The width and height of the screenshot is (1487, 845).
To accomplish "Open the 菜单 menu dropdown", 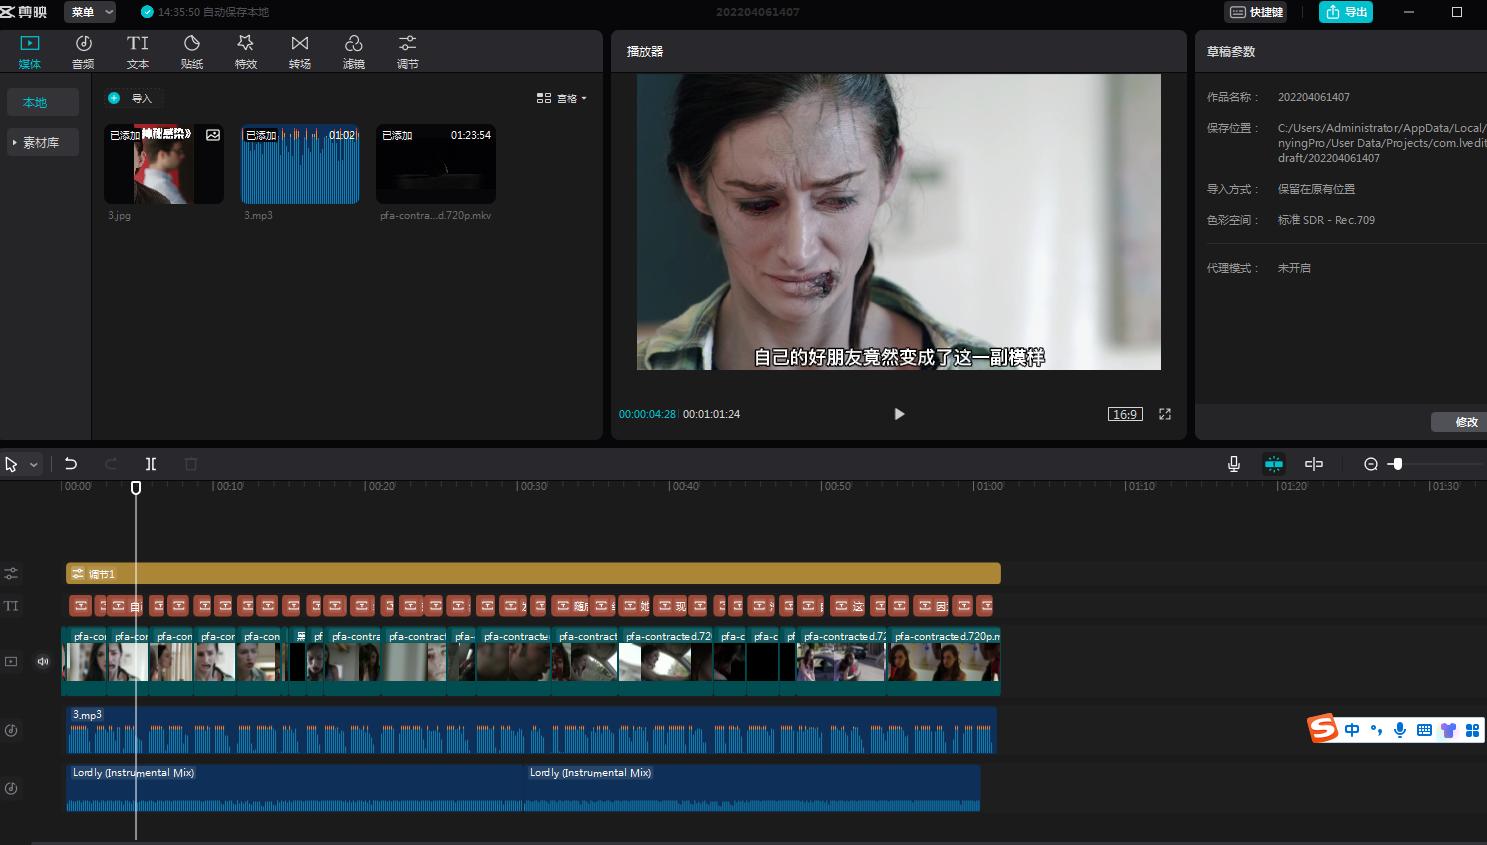I will tap(90, 12).
